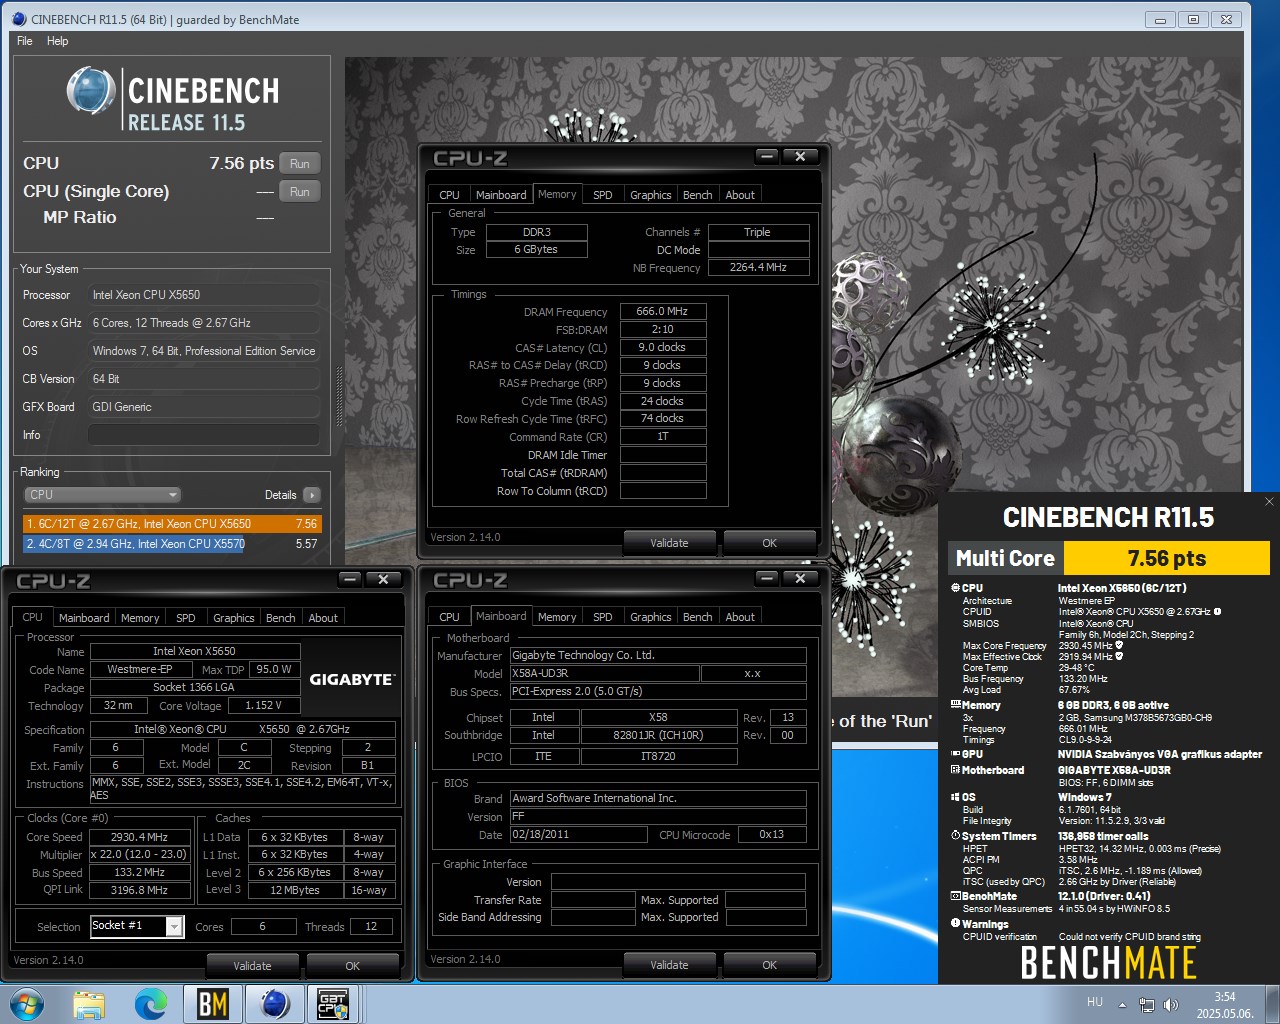
Task: Click OK in the Mainboard CPU-Z window
Action: (769, 965)
